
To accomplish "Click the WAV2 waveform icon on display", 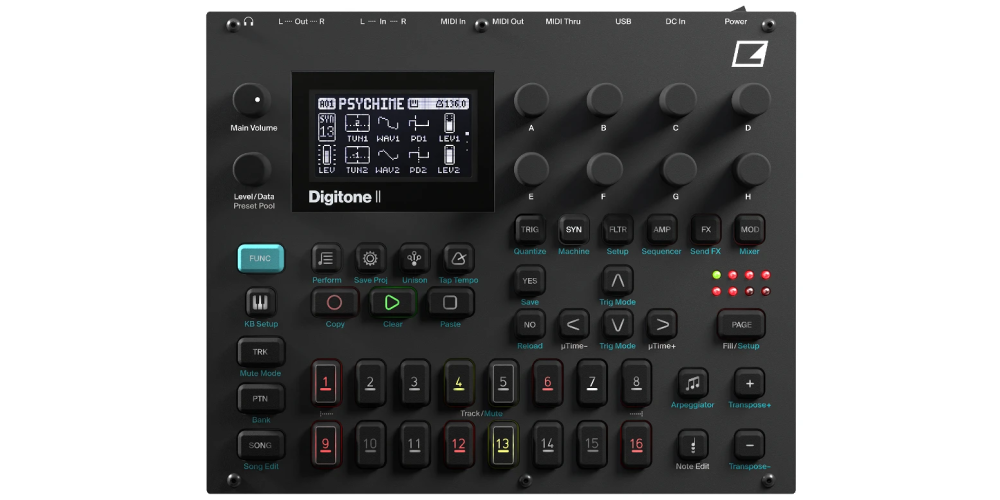I will pyautogui.click(x=387, y=154).
